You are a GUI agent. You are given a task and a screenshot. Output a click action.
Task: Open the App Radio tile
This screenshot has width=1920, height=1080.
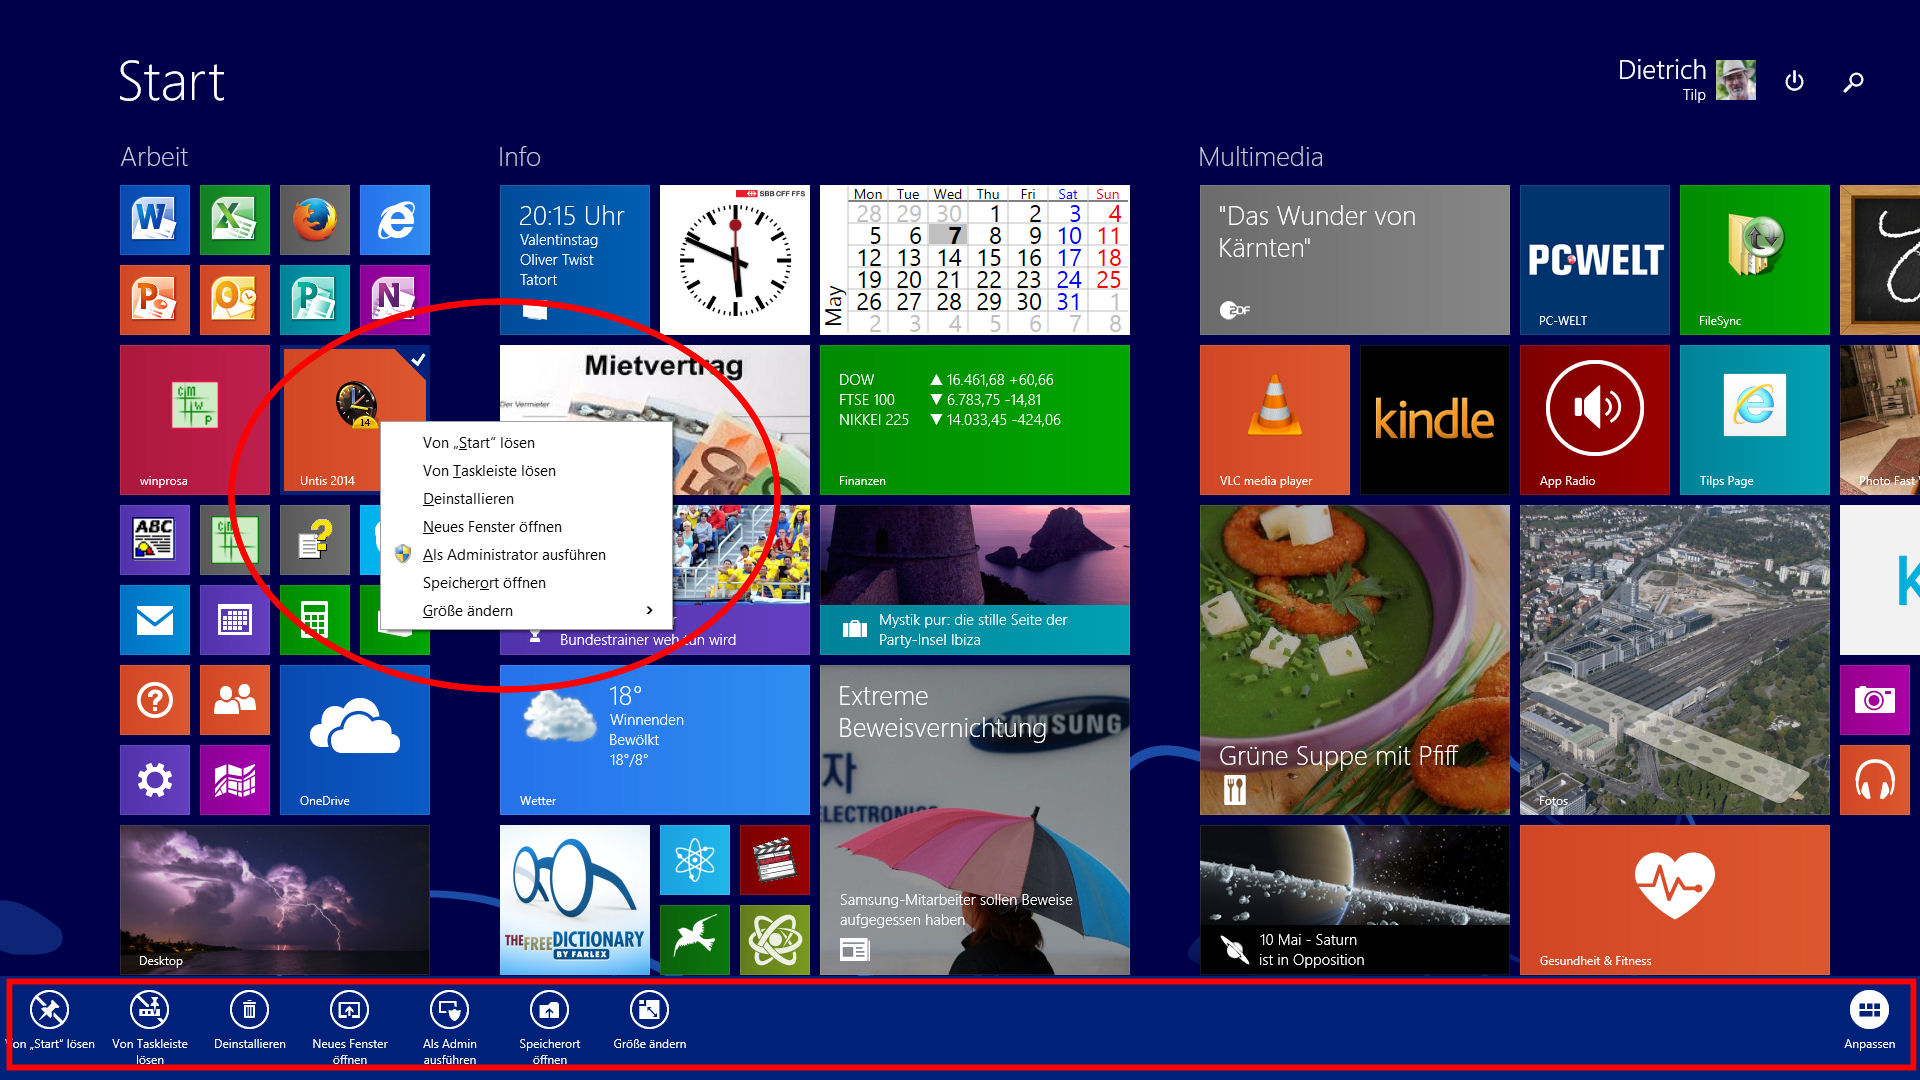point(1594,419)
